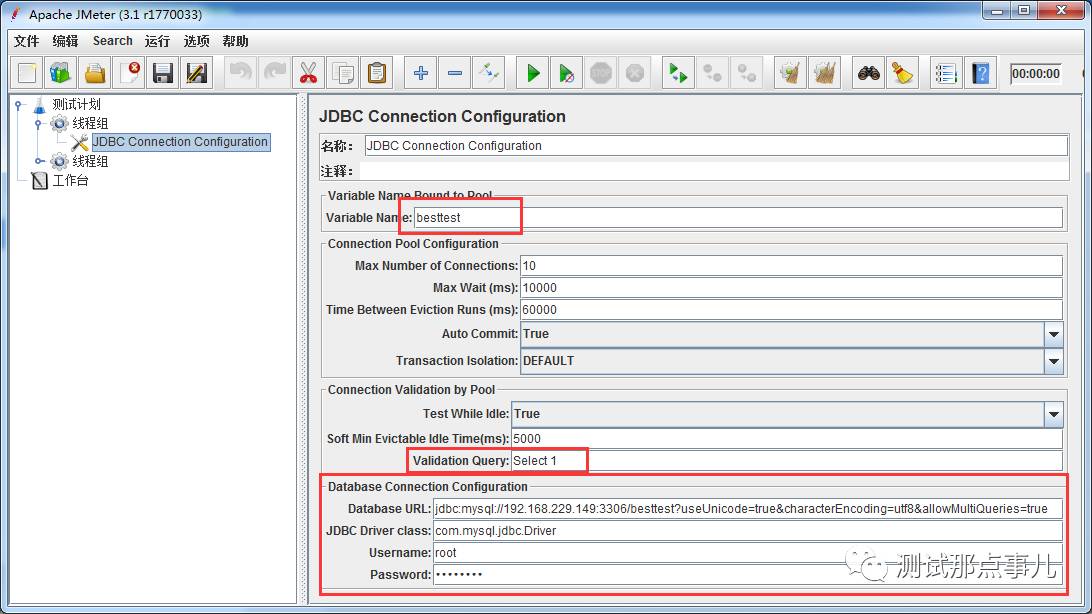Click the Remote Shutdown All icon

click(747, 73)
